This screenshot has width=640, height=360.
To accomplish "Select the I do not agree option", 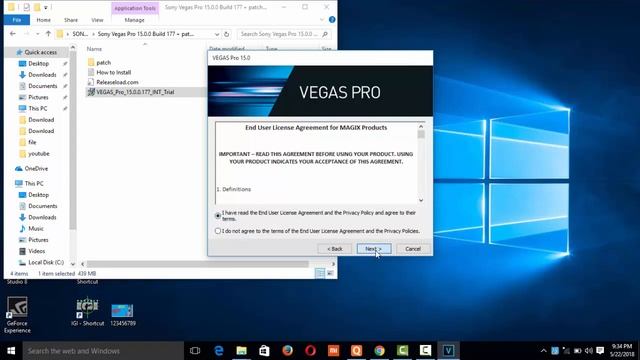I will click(x=218, y=231).
